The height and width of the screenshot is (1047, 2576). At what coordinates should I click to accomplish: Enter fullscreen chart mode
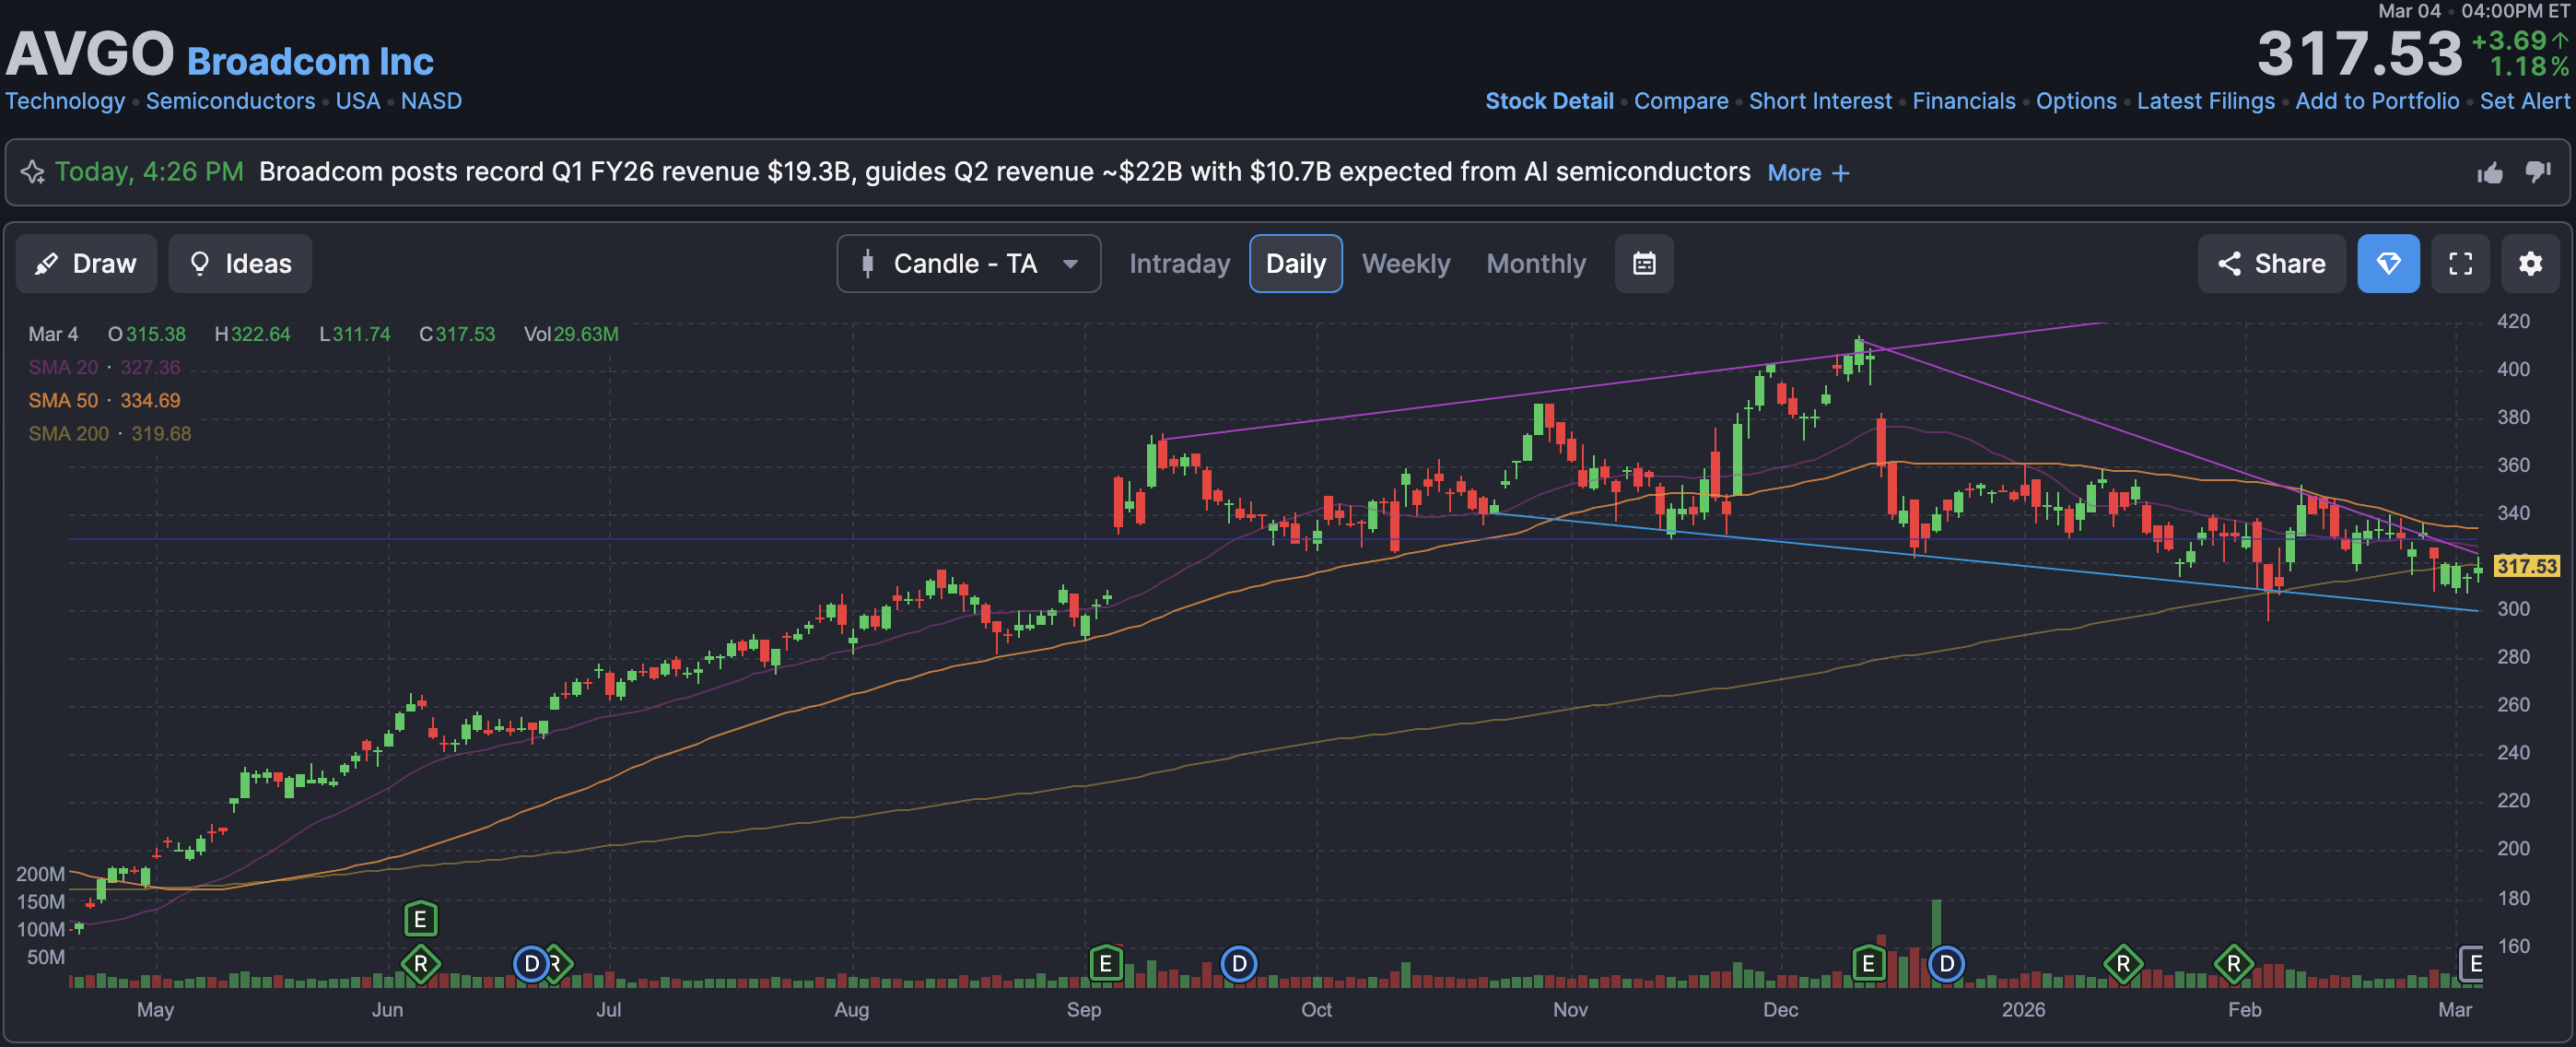(2460, 264)
